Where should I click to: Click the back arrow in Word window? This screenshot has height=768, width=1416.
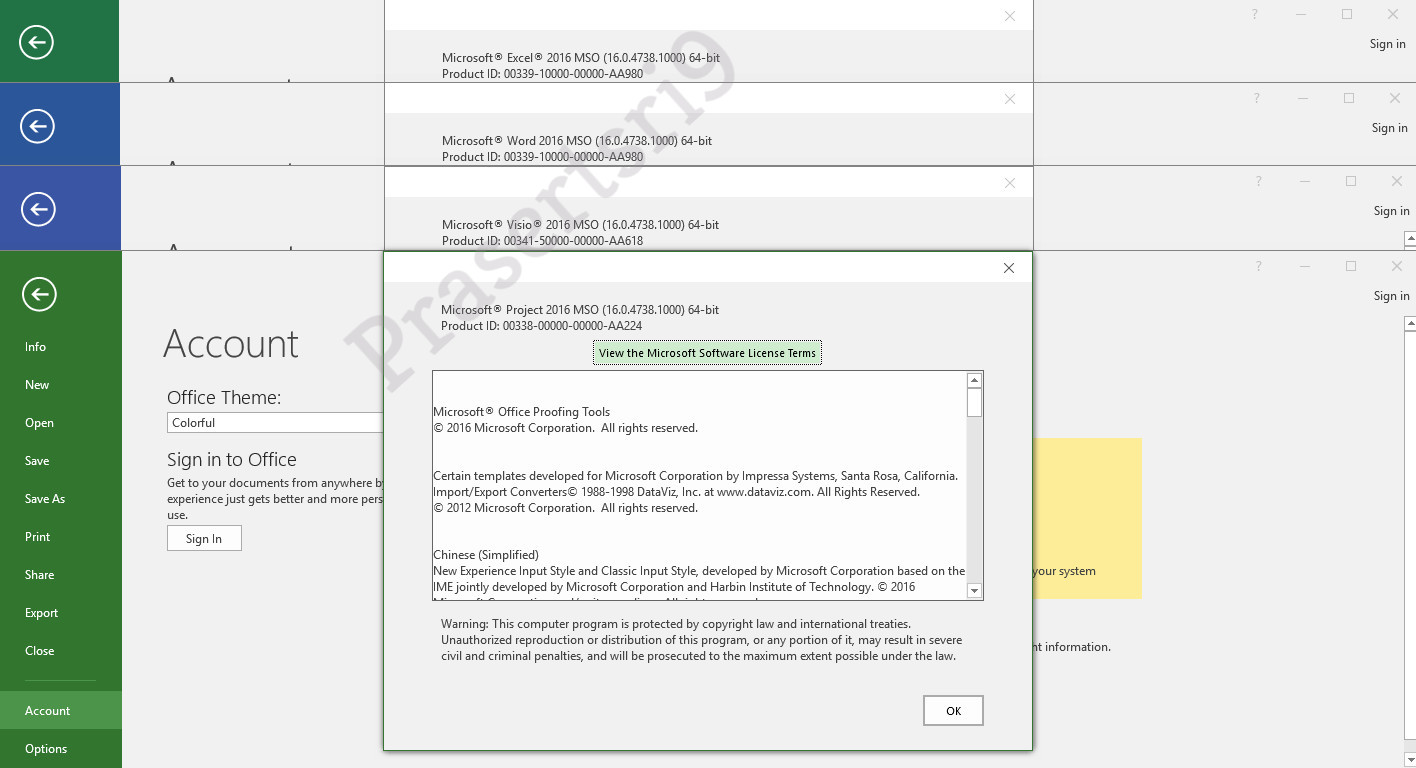tap(37, 126)
